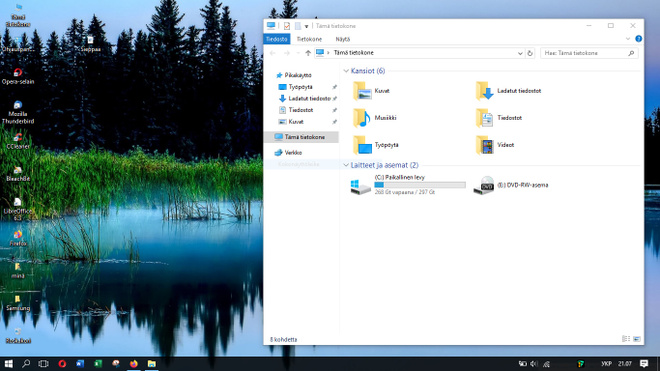The image size is (660, 371).
Task: Click the 8 kohdetta status text
Action: (283, 339)
